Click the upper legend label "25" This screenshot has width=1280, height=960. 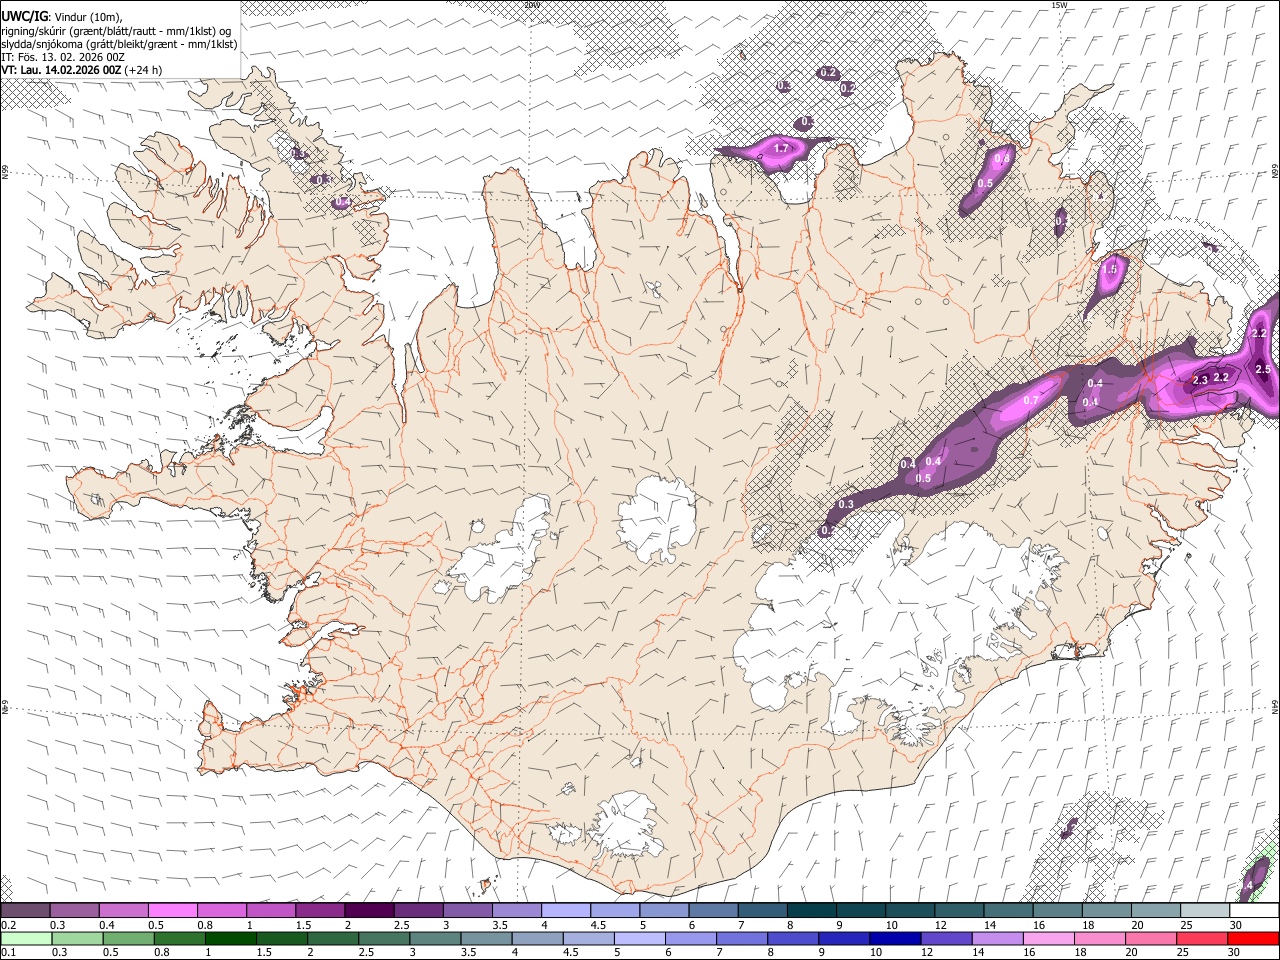point(1185,925)
